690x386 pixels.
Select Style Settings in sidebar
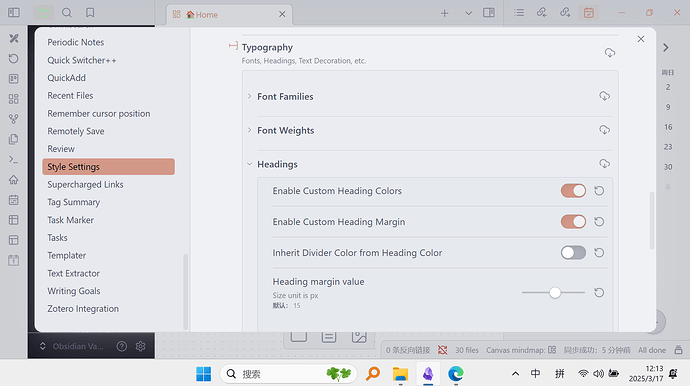click(x=109, y=167)
